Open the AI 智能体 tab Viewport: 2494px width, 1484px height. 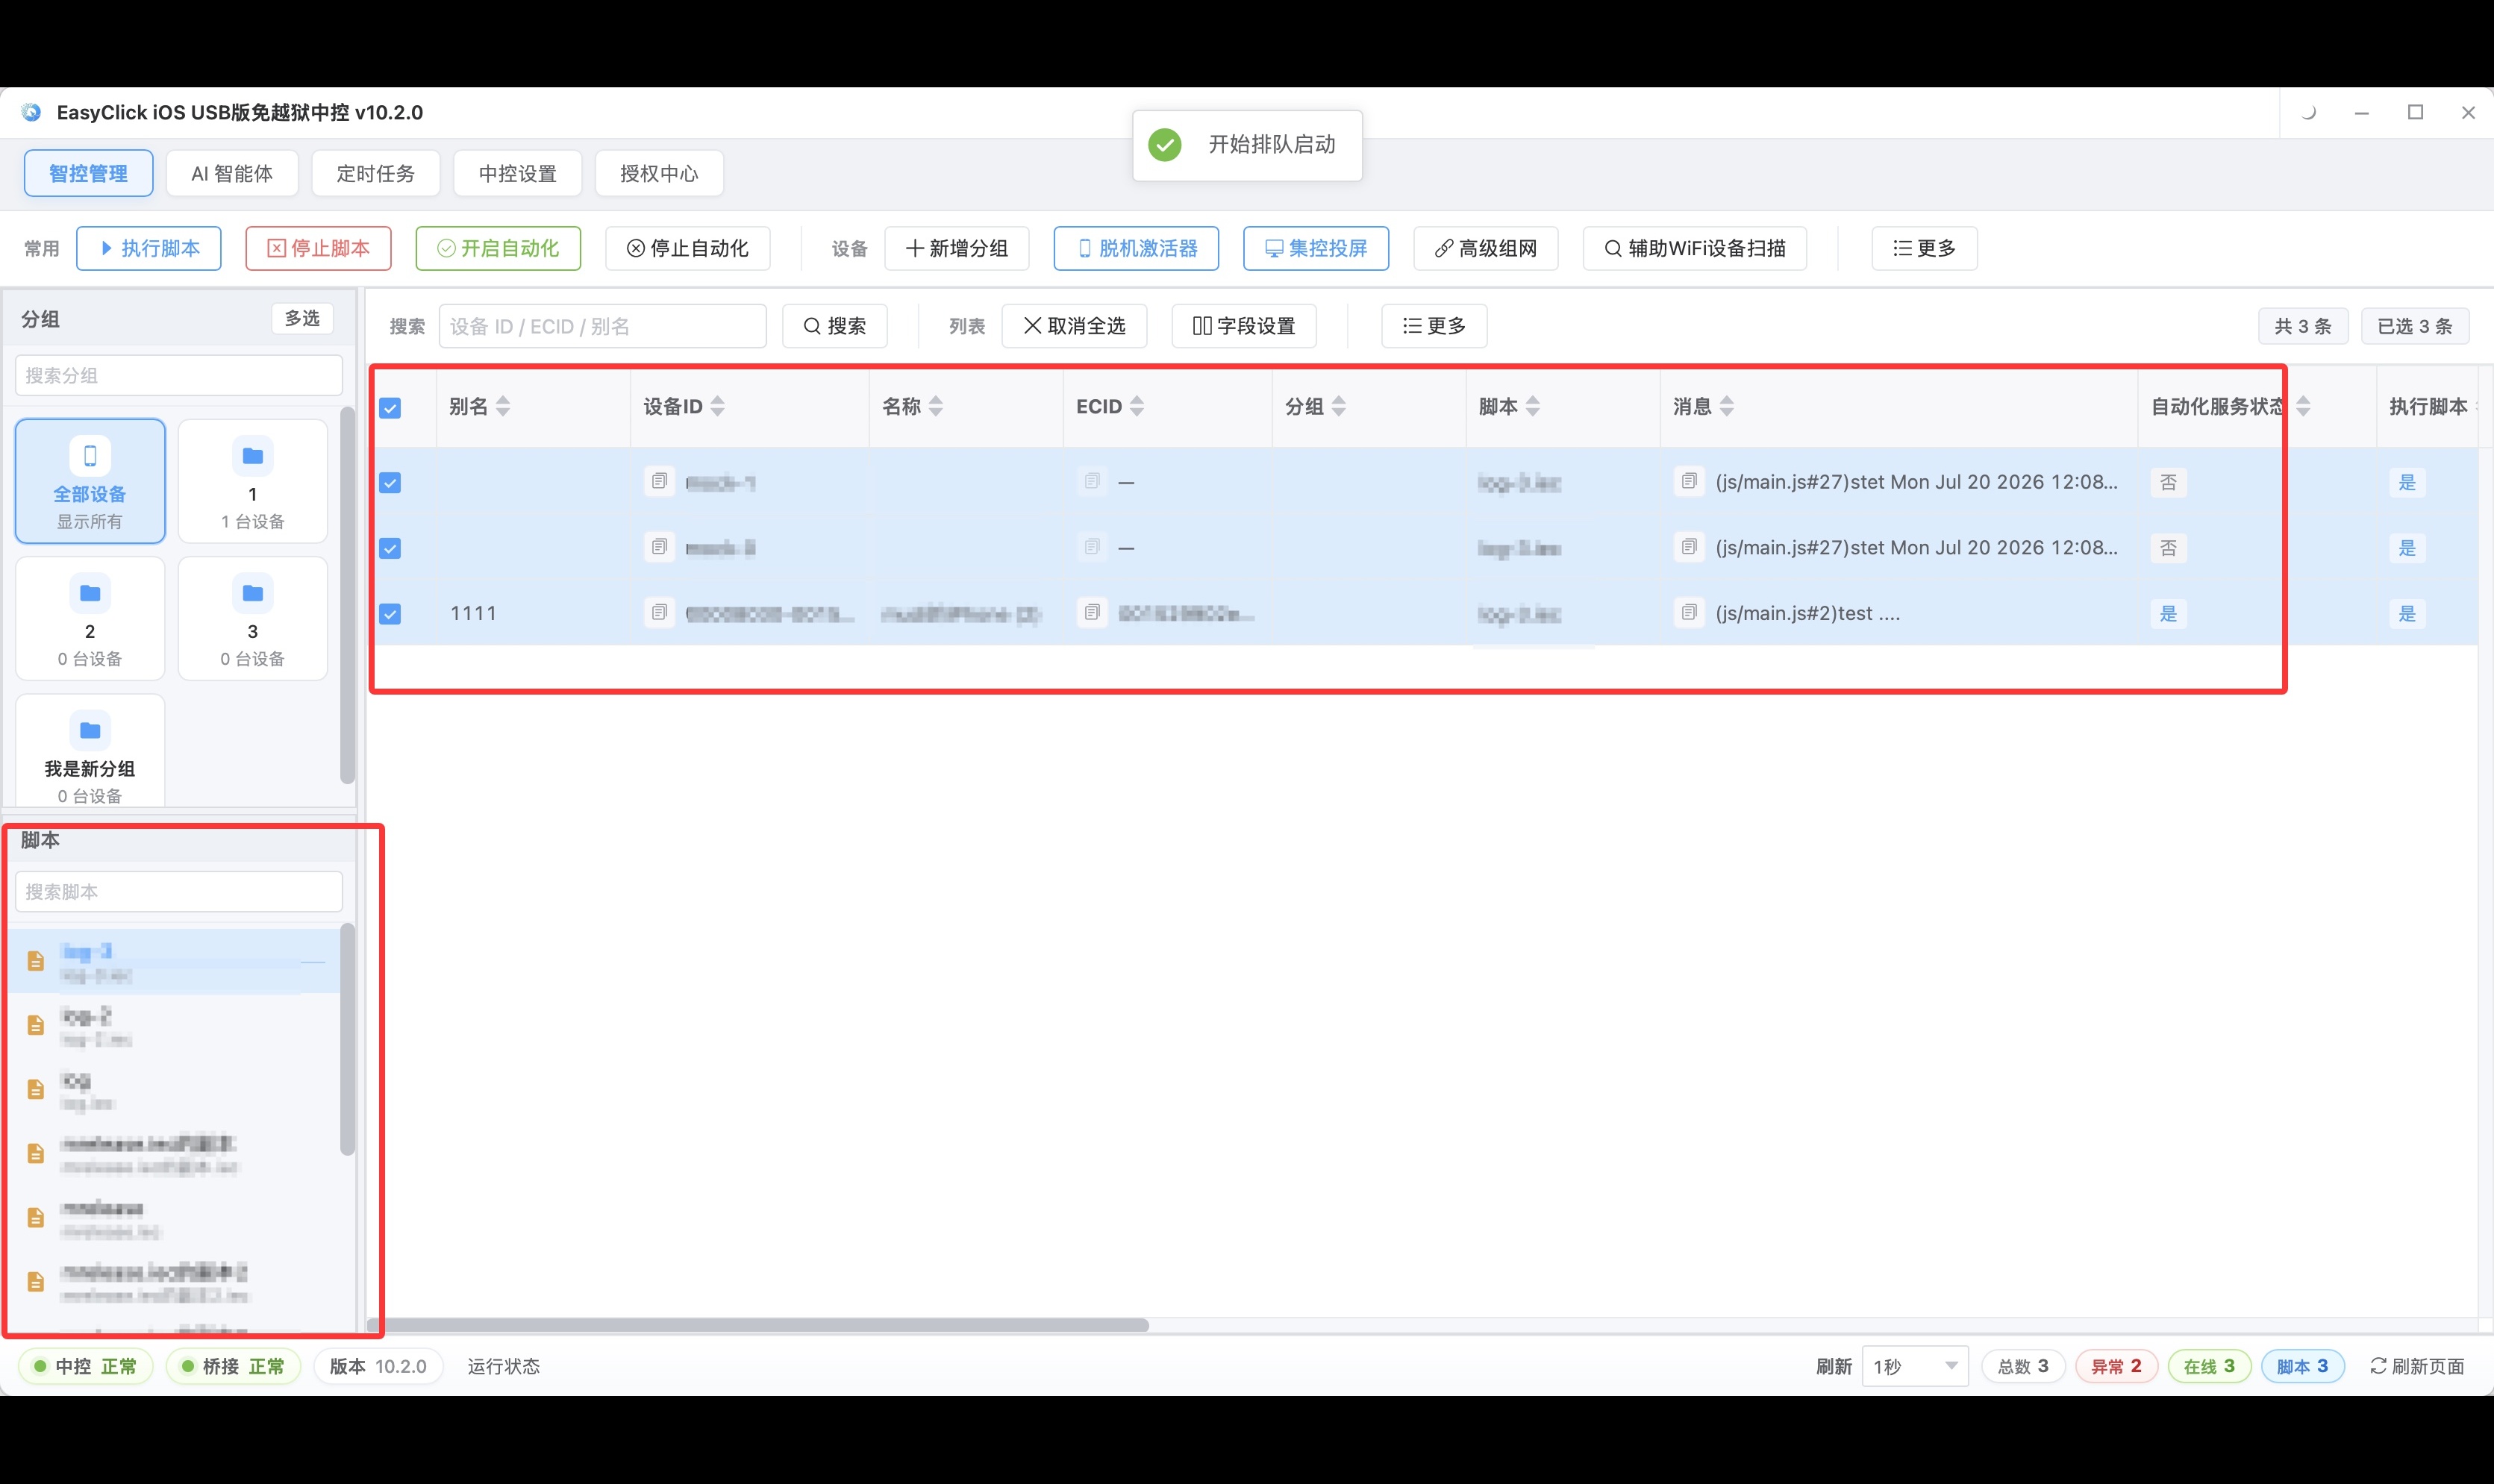[x=232, y=173]
